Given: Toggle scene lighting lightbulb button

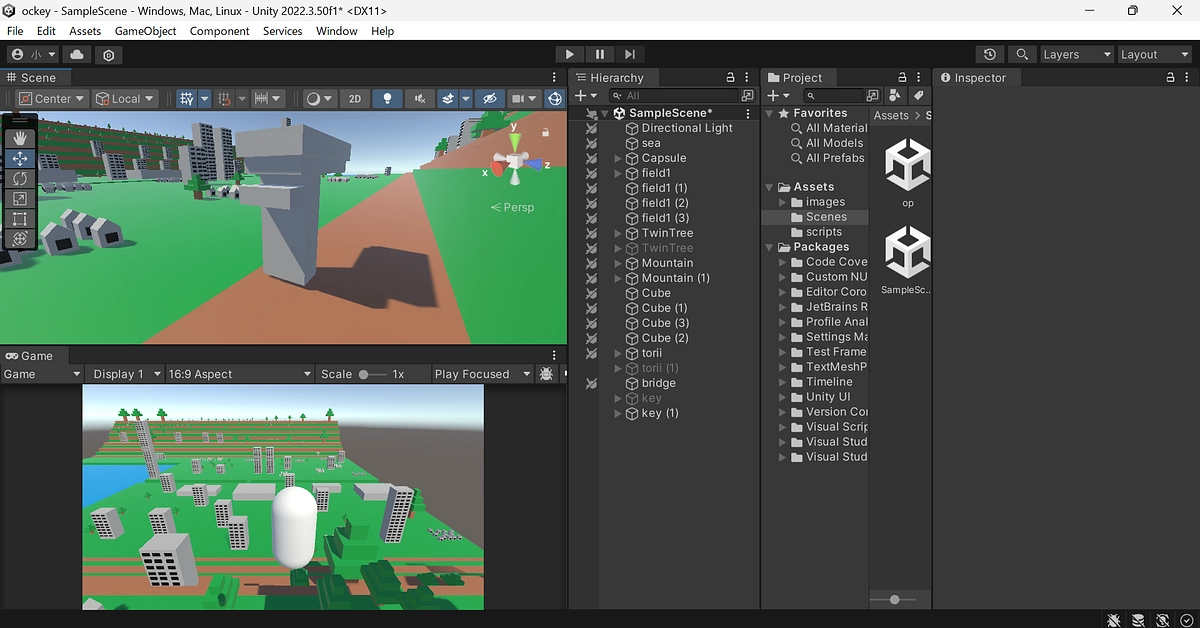Looking at the screenshot, I should click(x=388, y=98).
